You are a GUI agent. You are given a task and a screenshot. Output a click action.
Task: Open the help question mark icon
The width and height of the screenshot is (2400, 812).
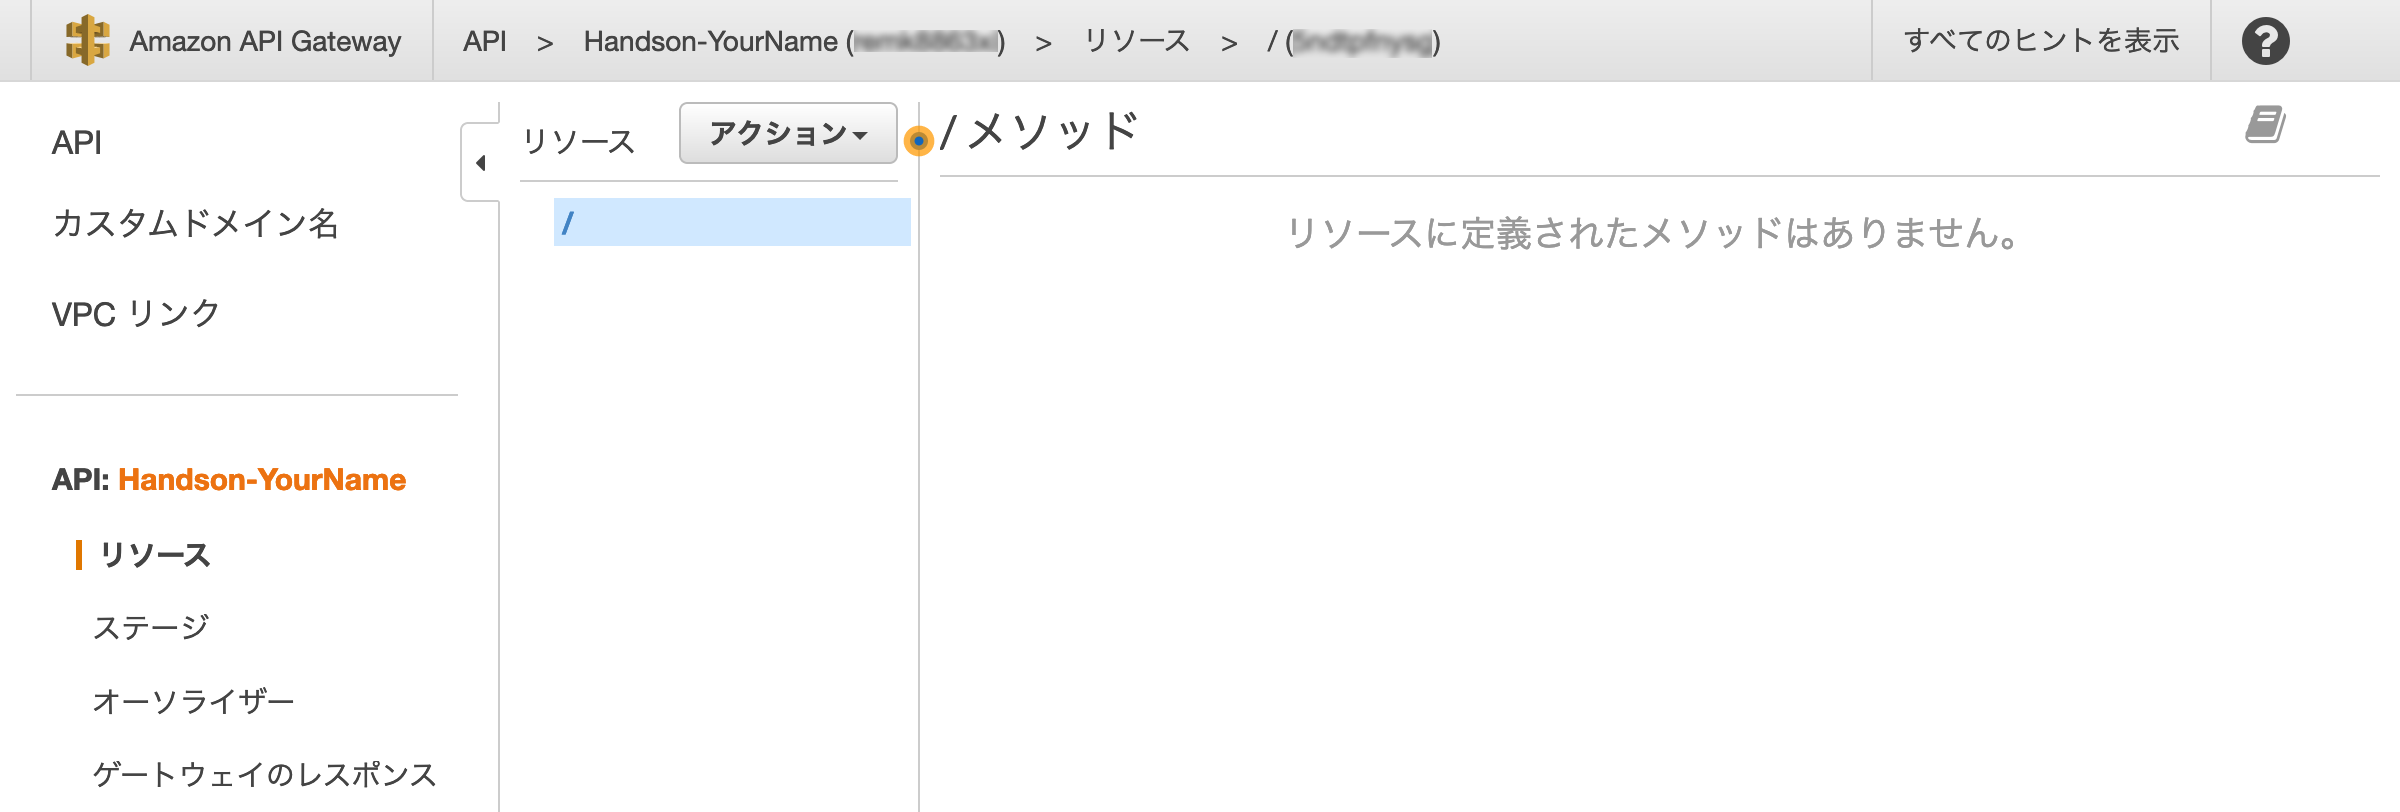click(2265, 41)
